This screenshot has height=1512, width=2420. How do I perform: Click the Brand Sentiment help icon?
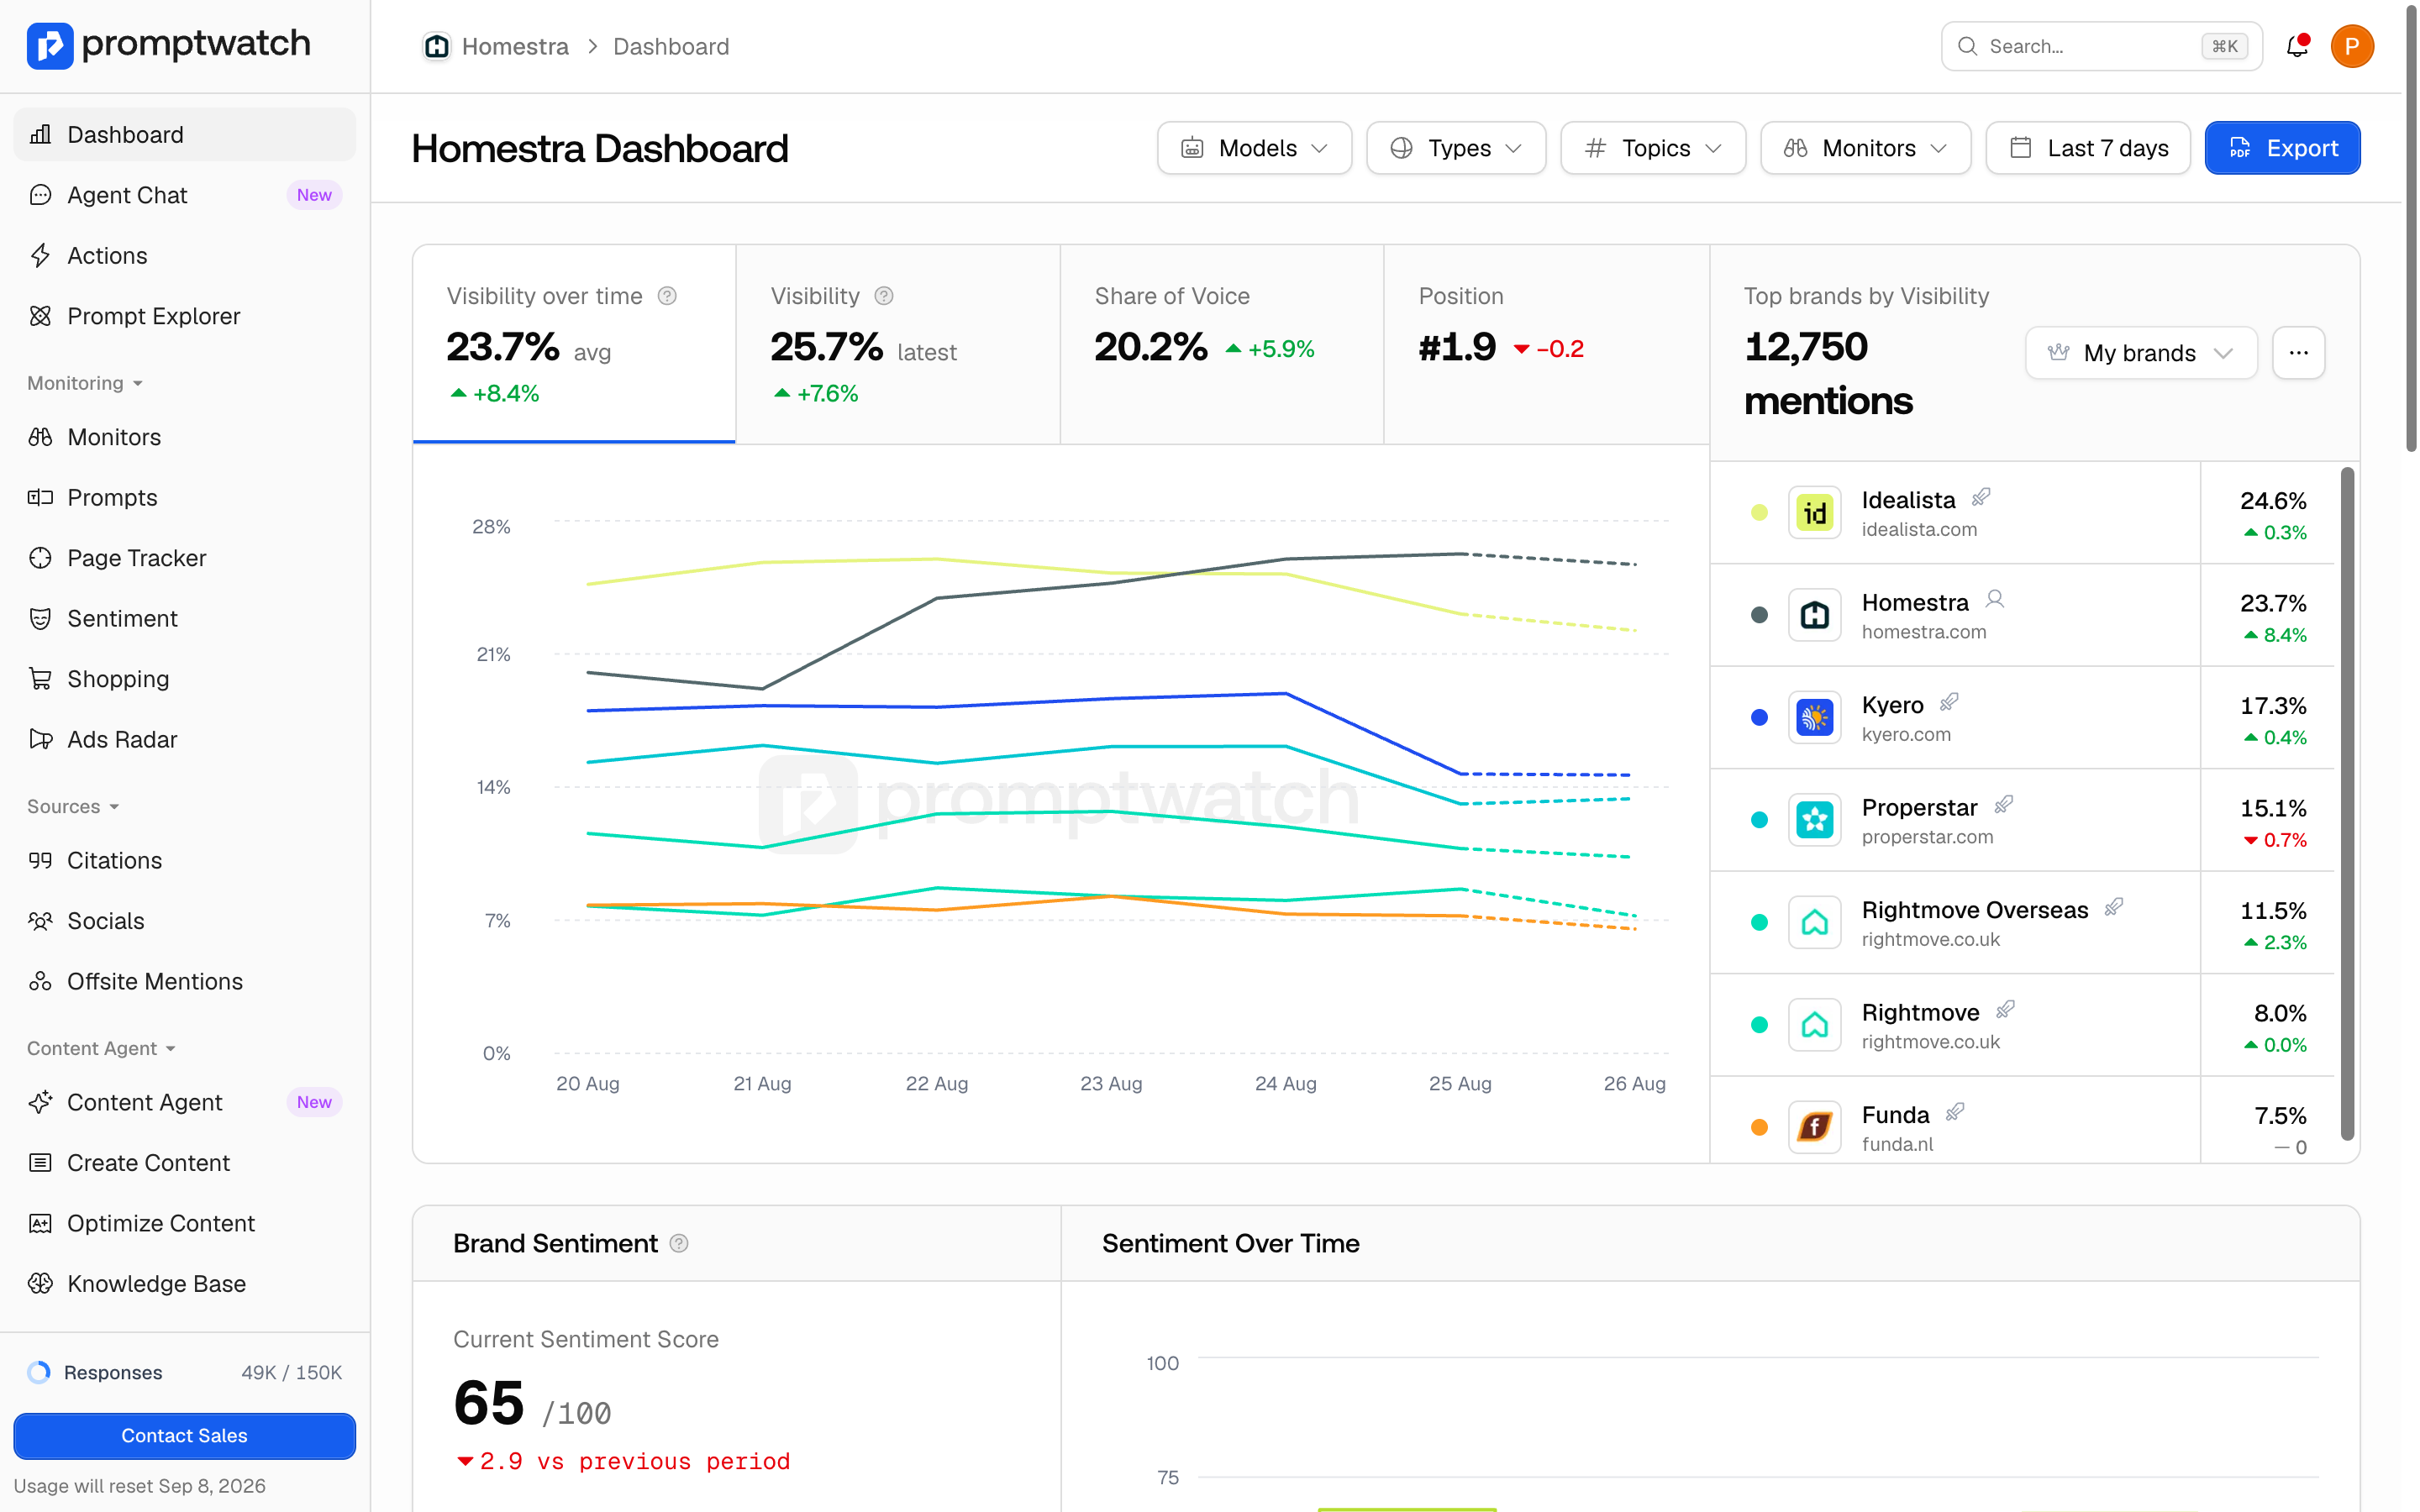pos(679,1243)
